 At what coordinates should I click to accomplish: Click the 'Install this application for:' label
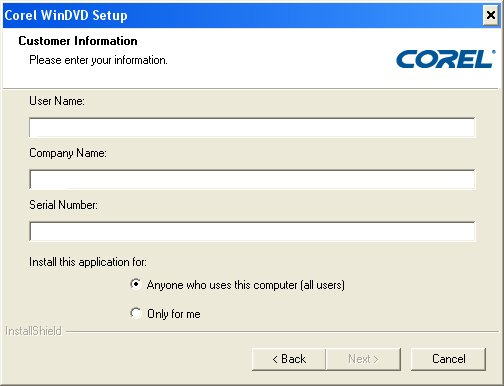tap(88, 262)
